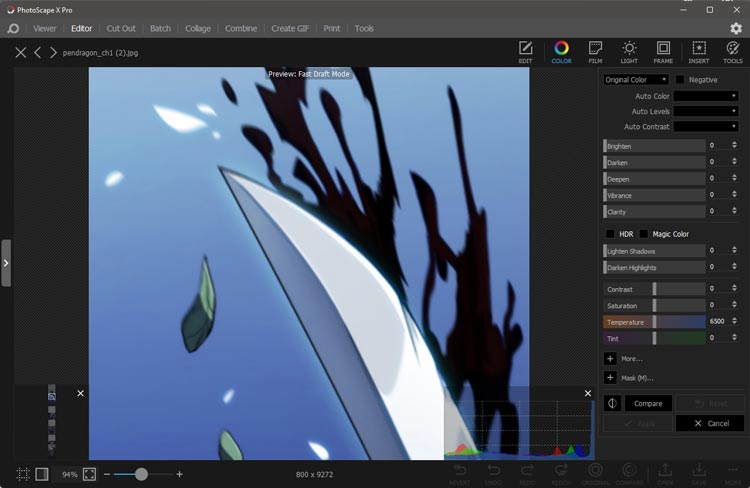Enable the HDR checkbox
Viewport: 750px width, 488px height.
(x=610, y=234)
